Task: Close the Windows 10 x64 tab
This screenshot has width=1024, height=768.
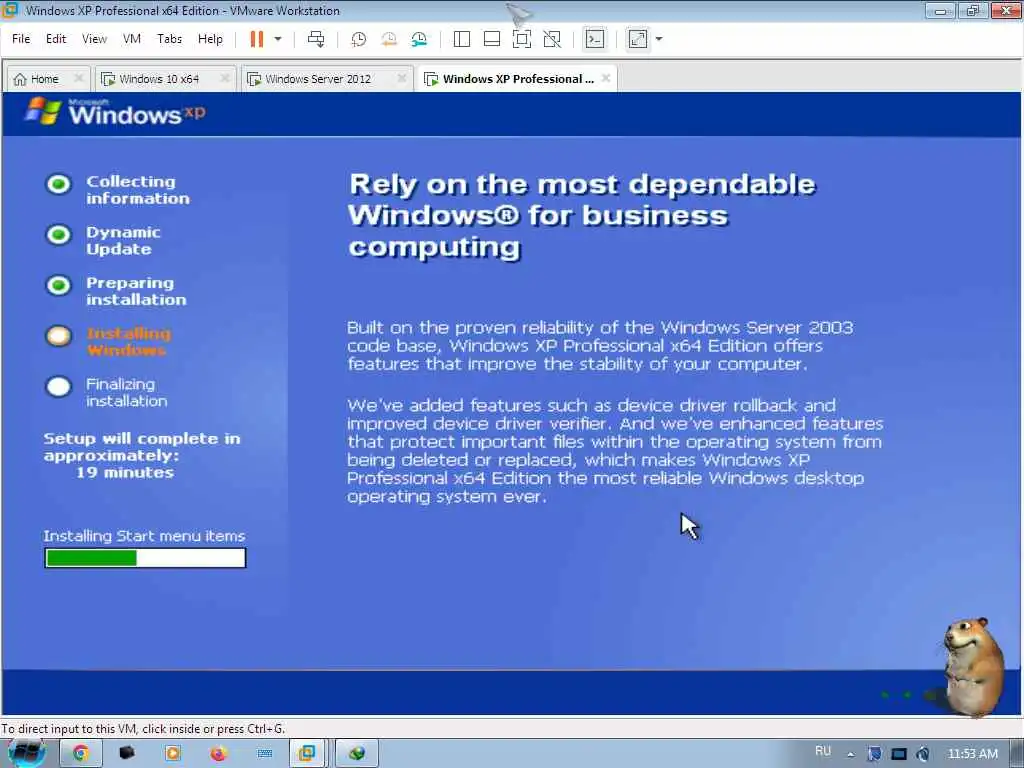Action: coord(225,78)
